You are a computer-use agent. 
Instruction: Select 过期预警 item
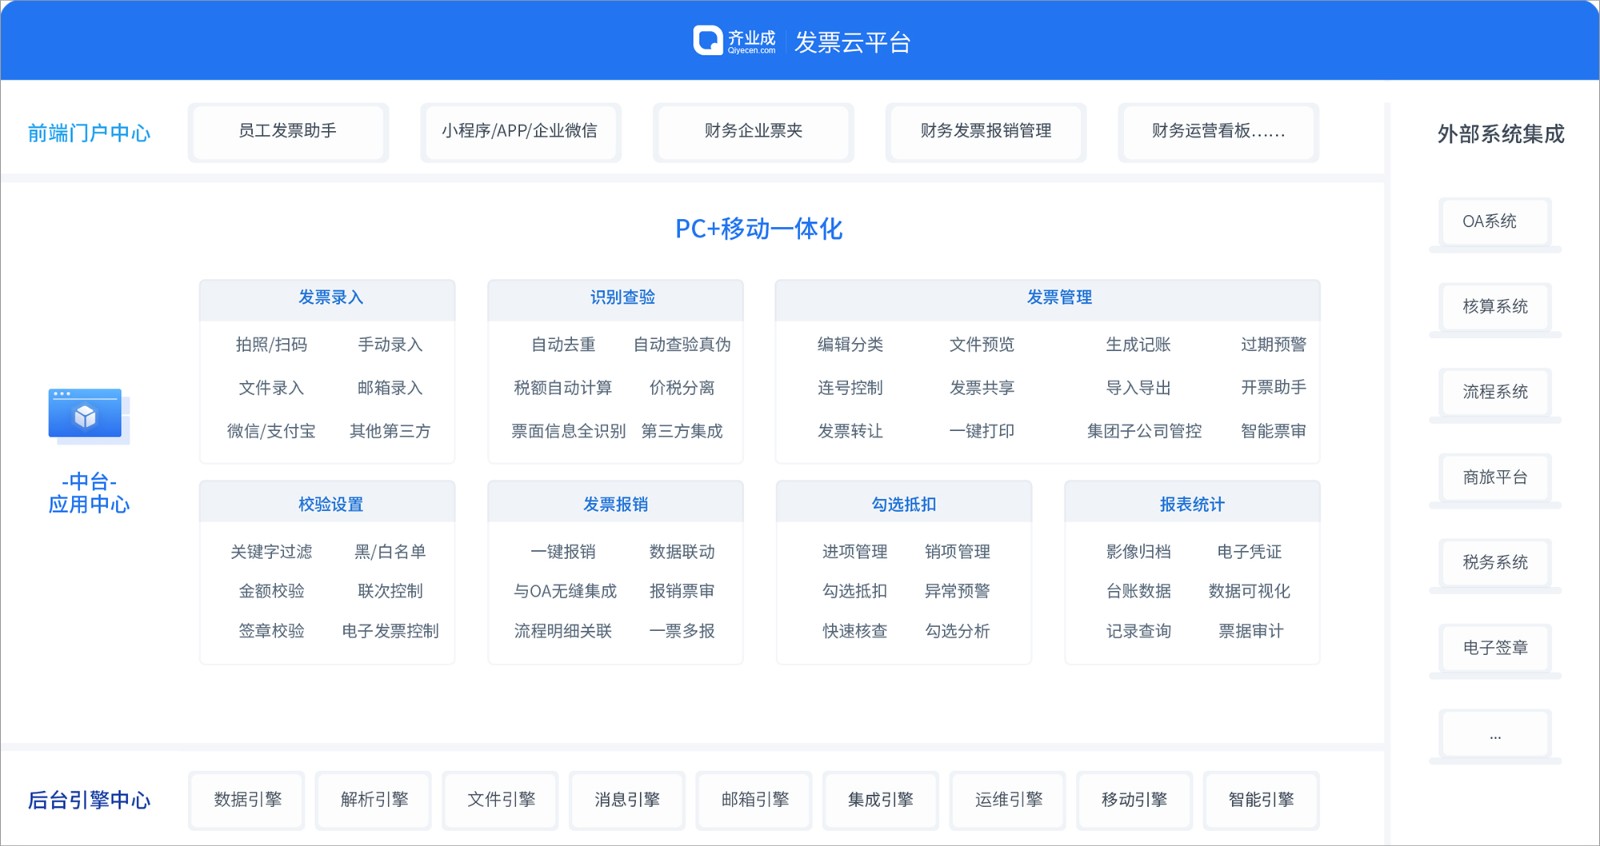coord(1273,345)
